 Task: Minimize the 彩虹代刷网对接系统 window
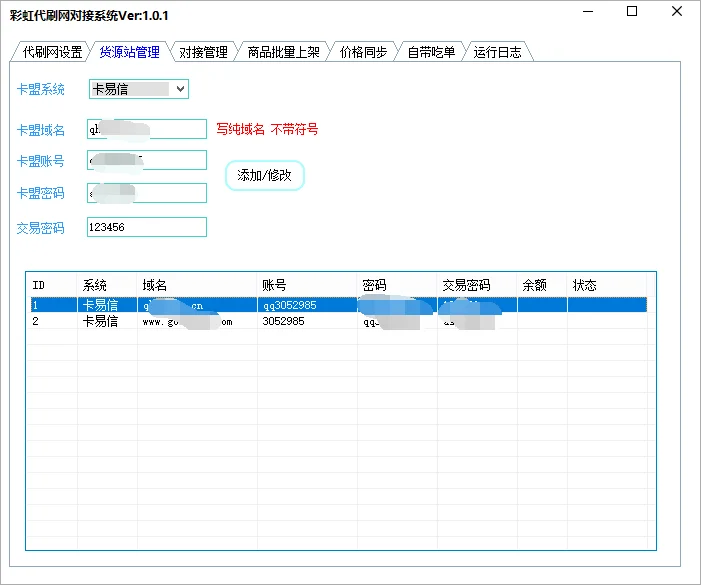coord(588,11)
